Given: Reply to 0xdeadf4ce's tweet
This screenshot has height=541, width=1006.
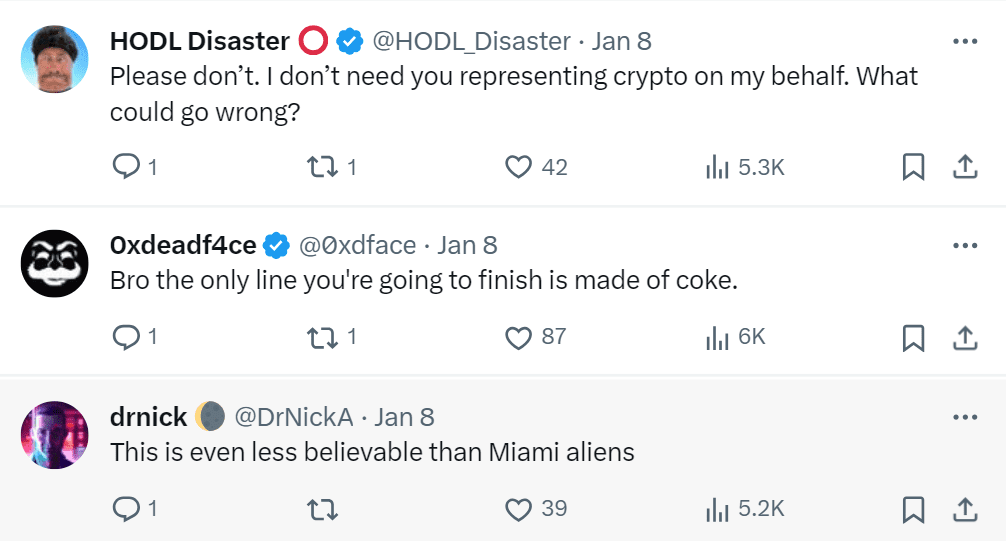Looking at the screenshot, I should (x=126, y=338).
